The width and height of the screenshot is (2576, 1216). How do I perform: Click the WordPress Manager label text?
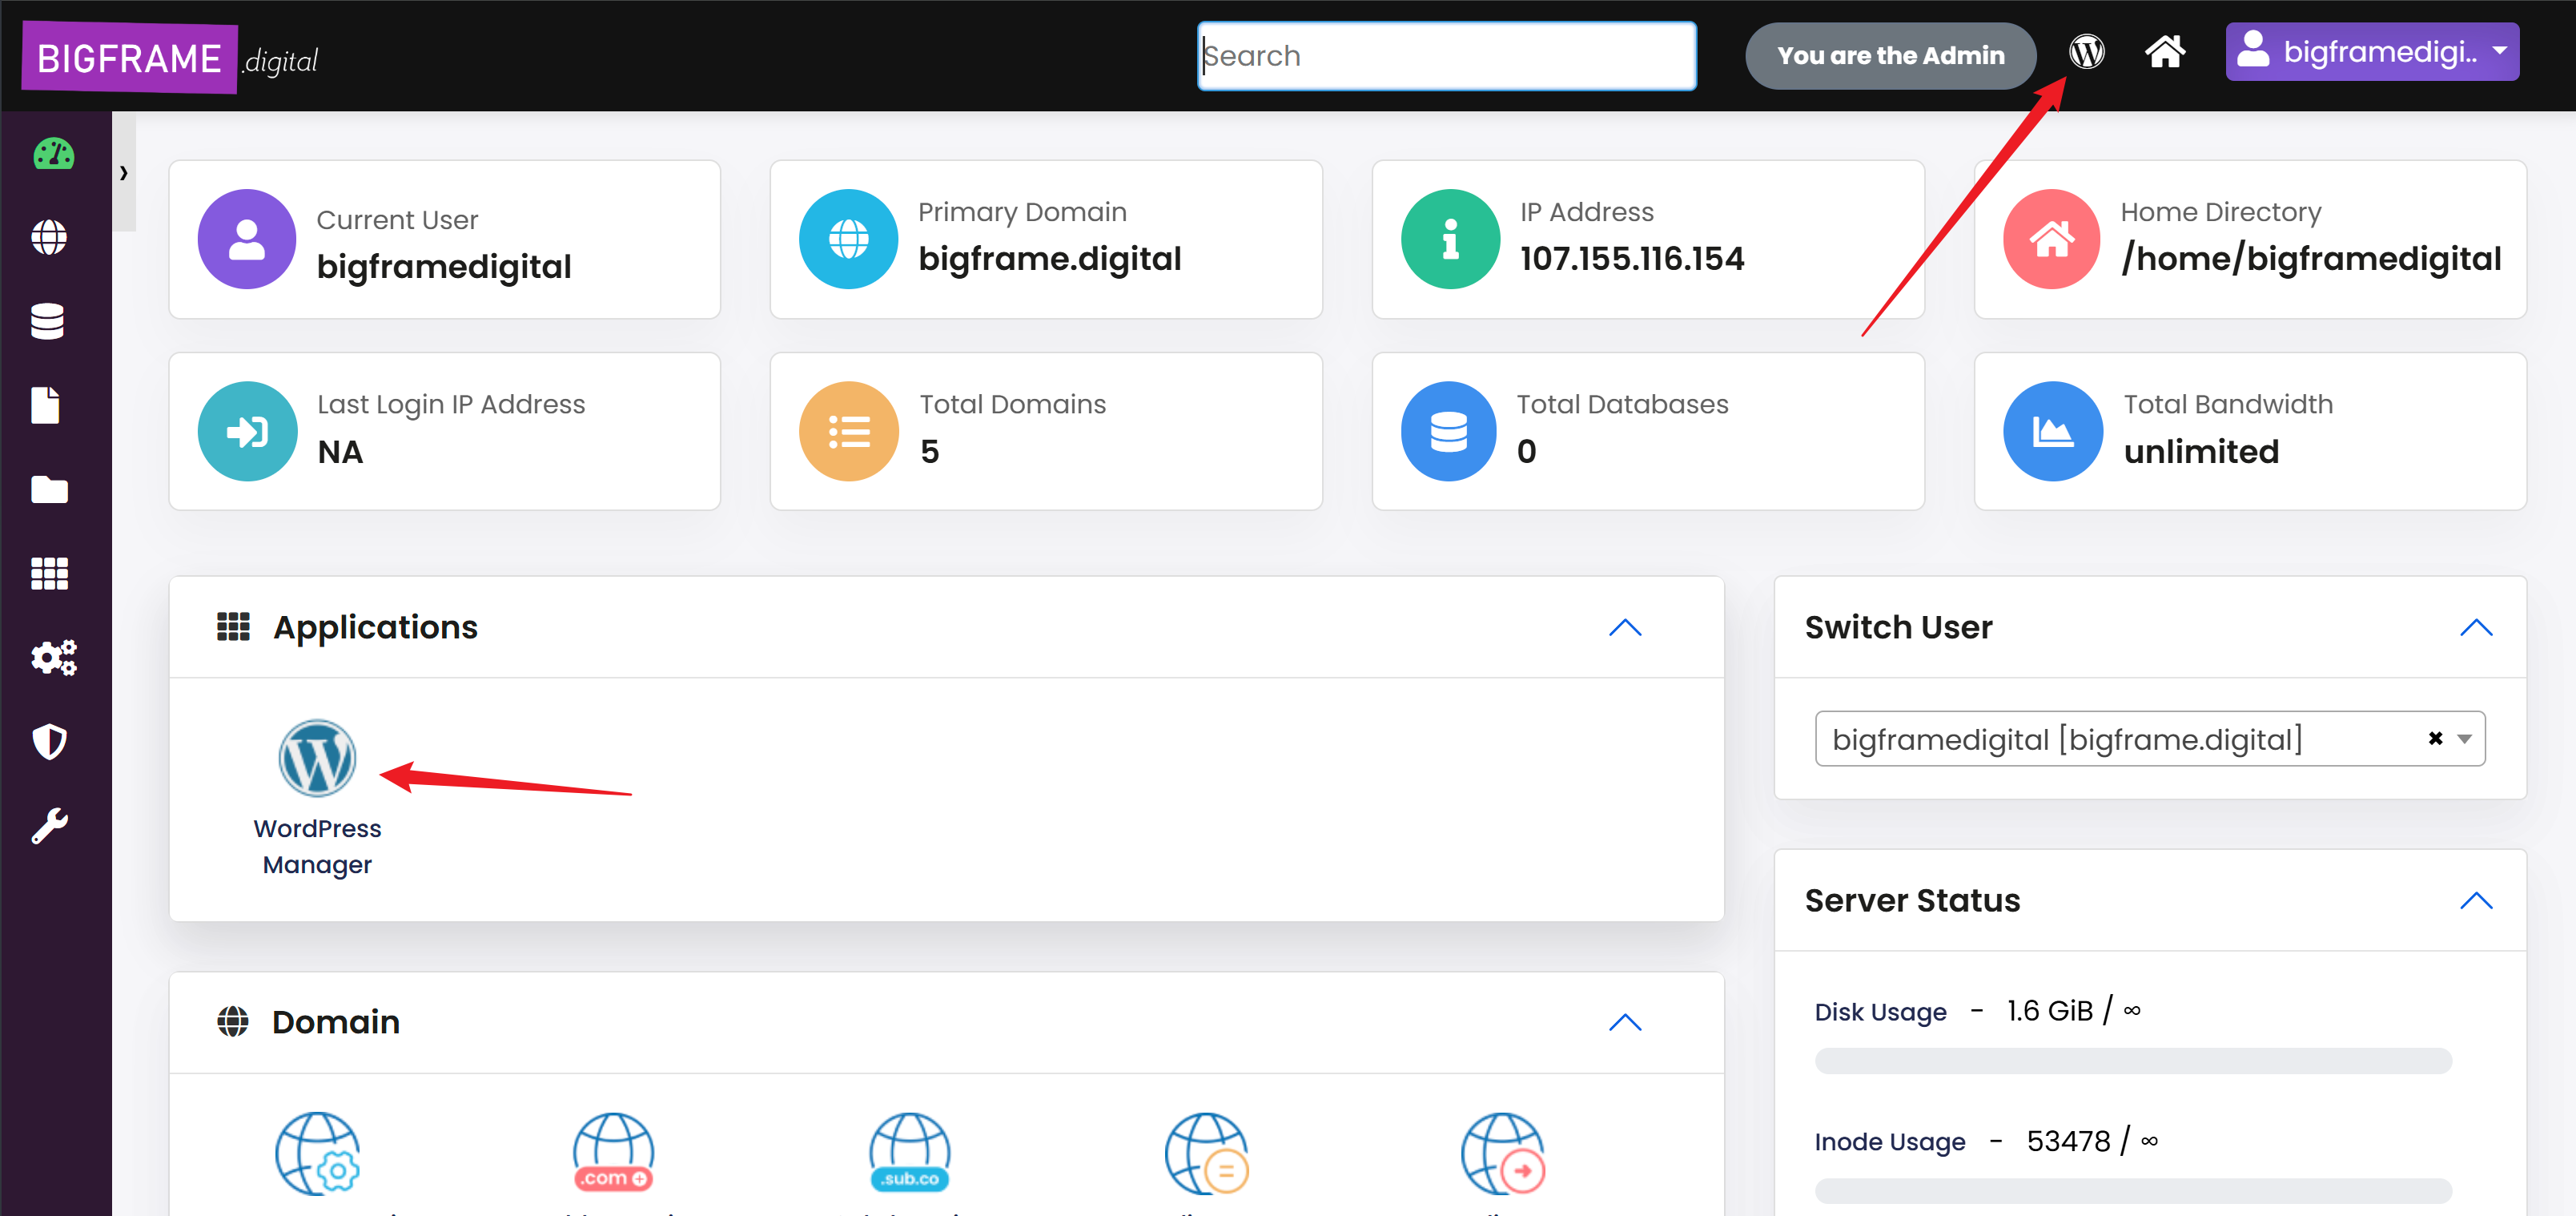click(x=317, y=846)
